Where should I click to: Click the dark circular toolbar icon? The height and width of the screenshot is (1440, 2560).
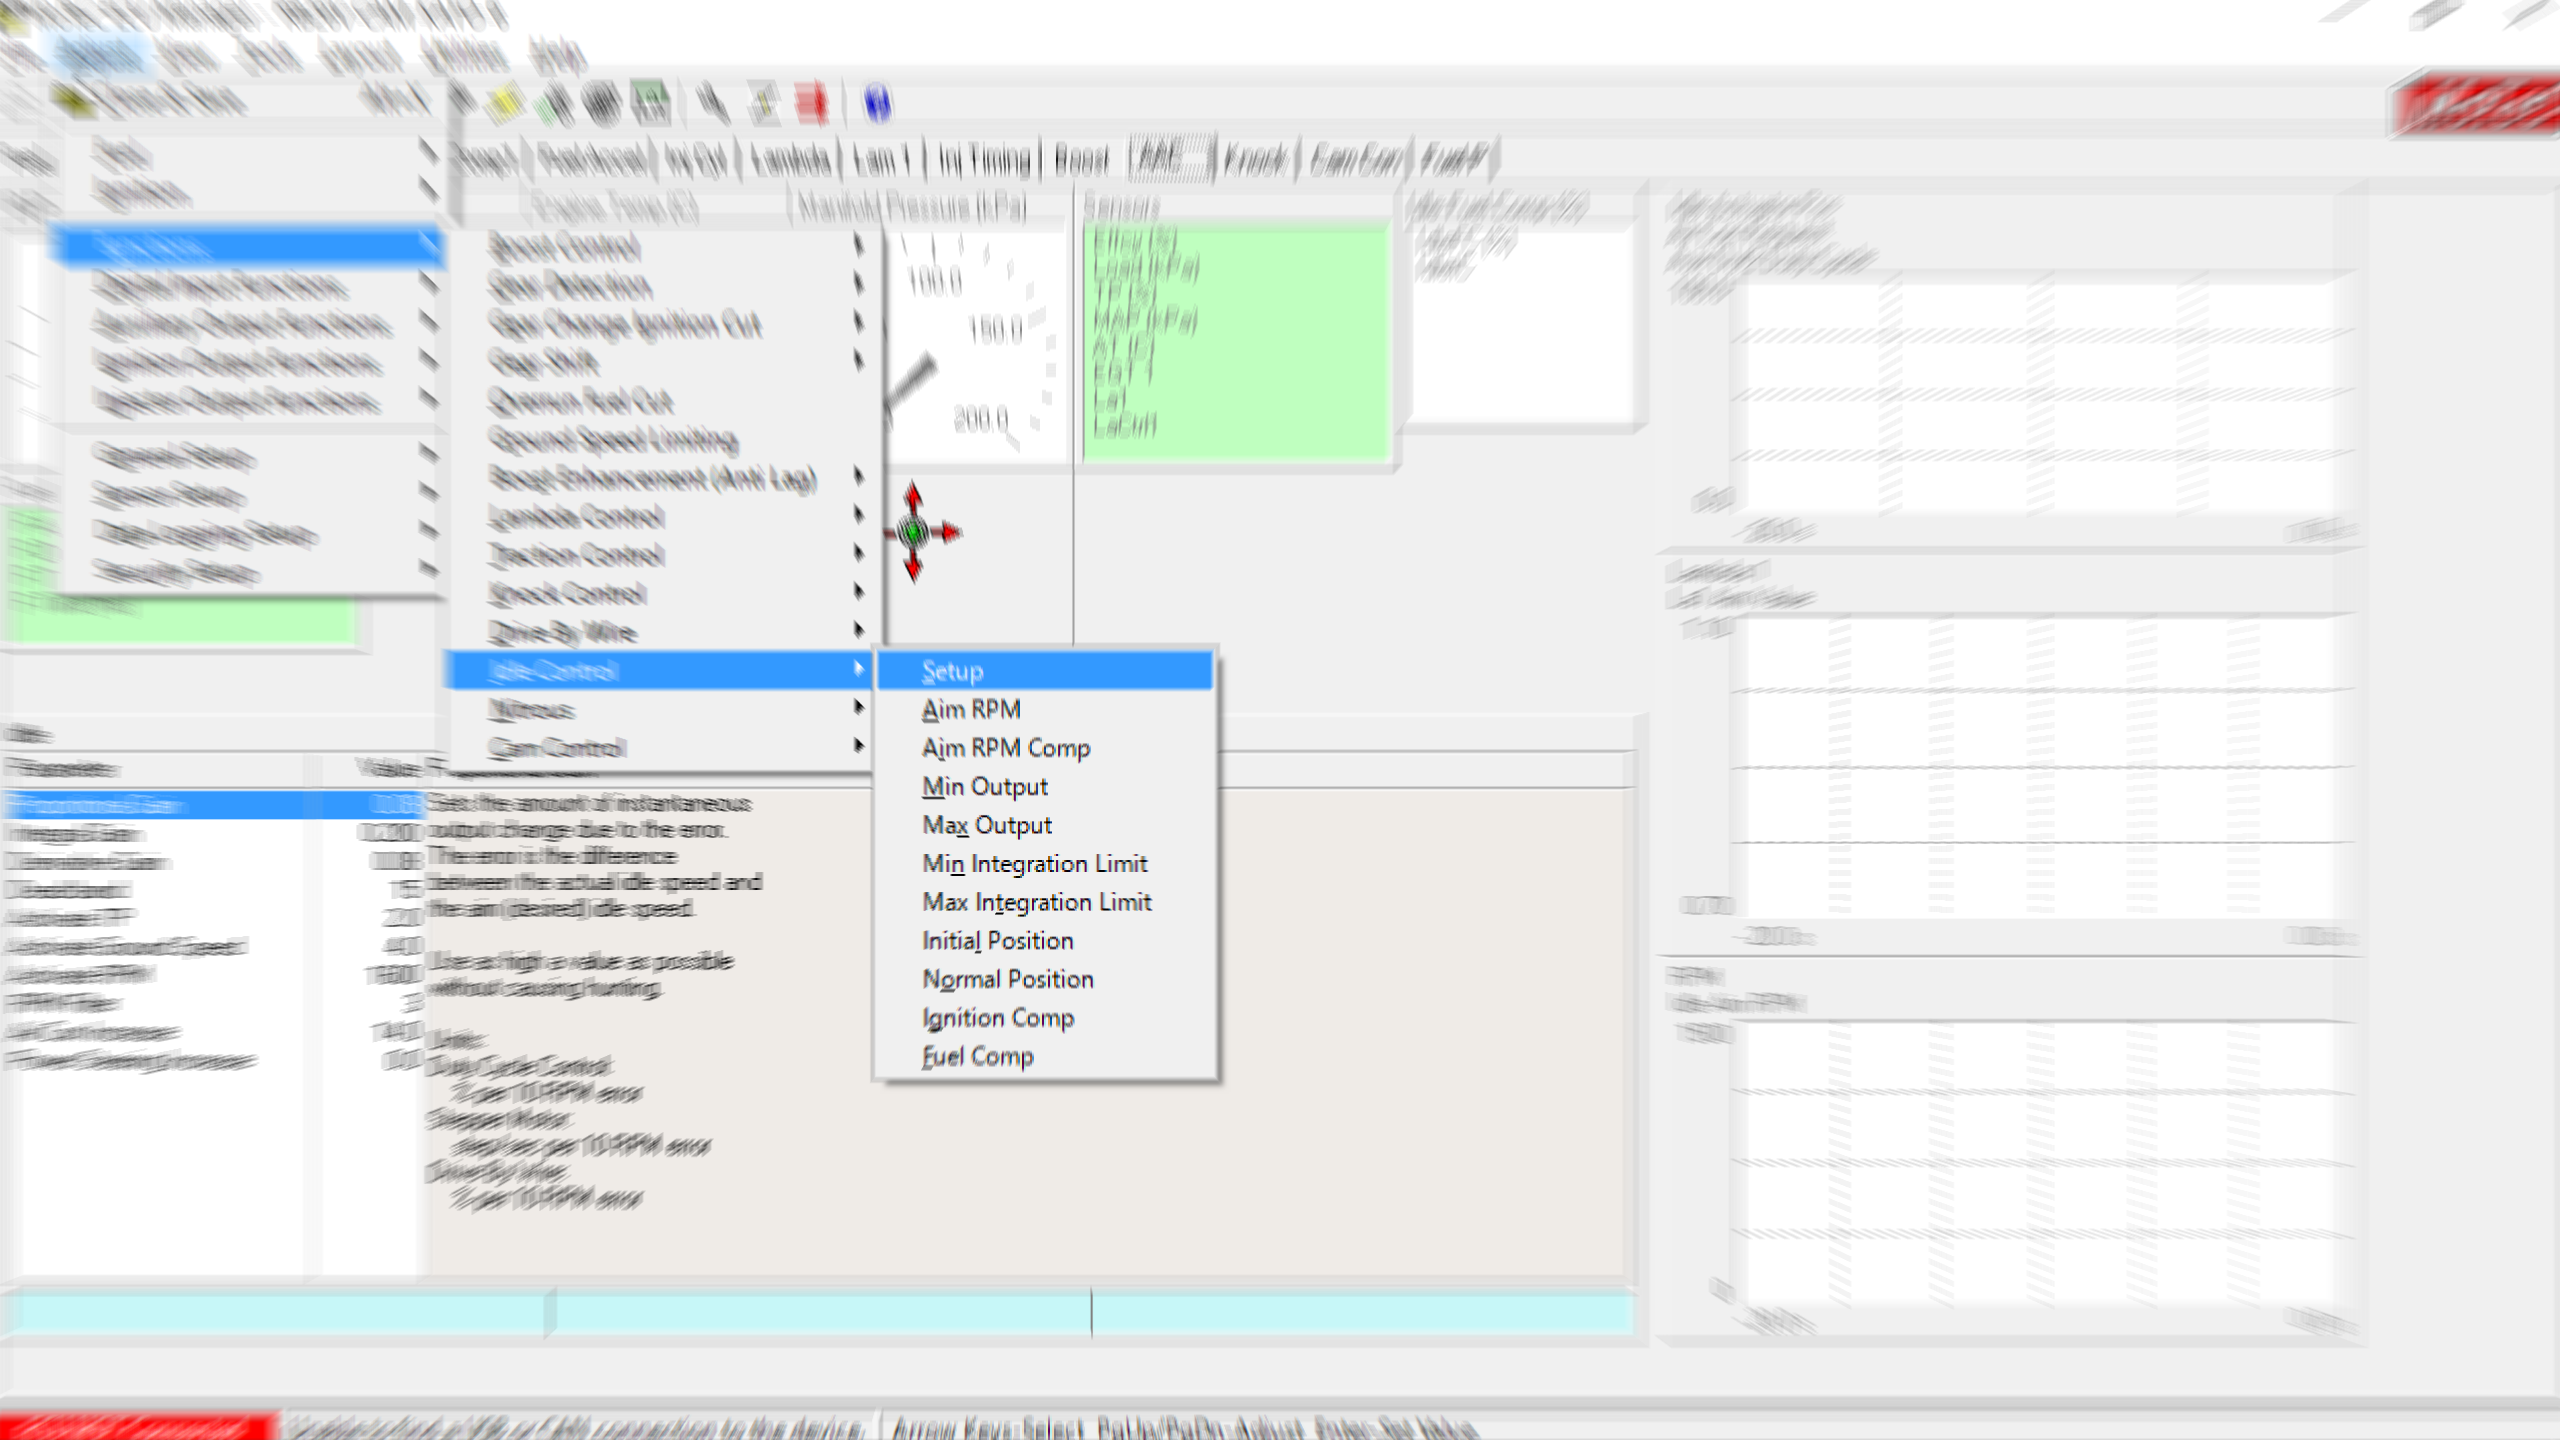pyautogui.click(x=602, y=103)
